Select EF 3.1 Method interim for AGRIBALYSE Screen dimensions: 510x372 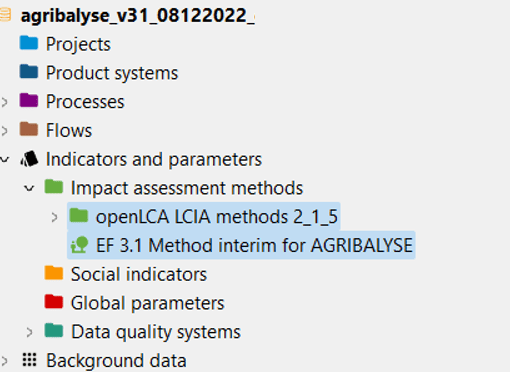[x=254, y=245]
